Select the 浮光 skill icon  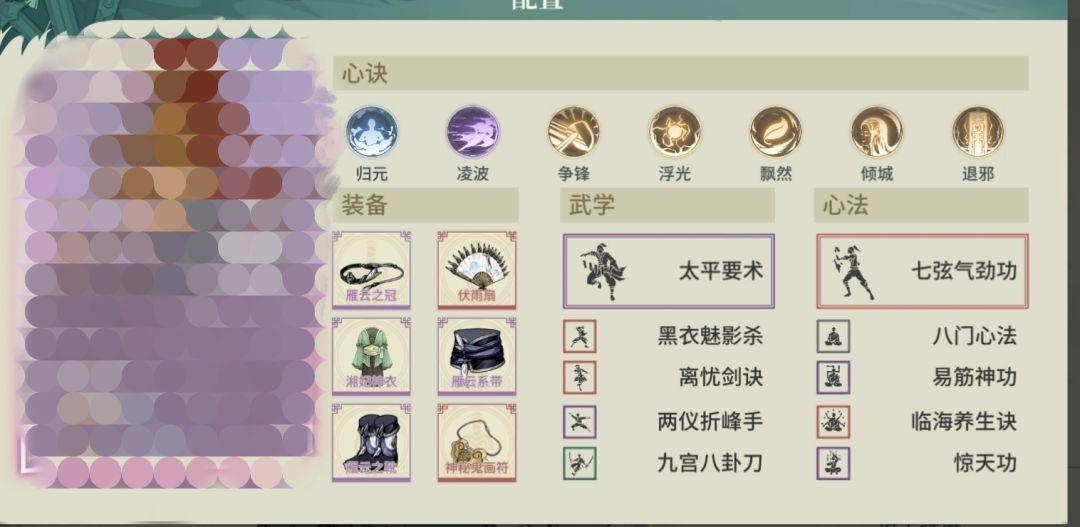pyautogui.click(x=674, y=132)
